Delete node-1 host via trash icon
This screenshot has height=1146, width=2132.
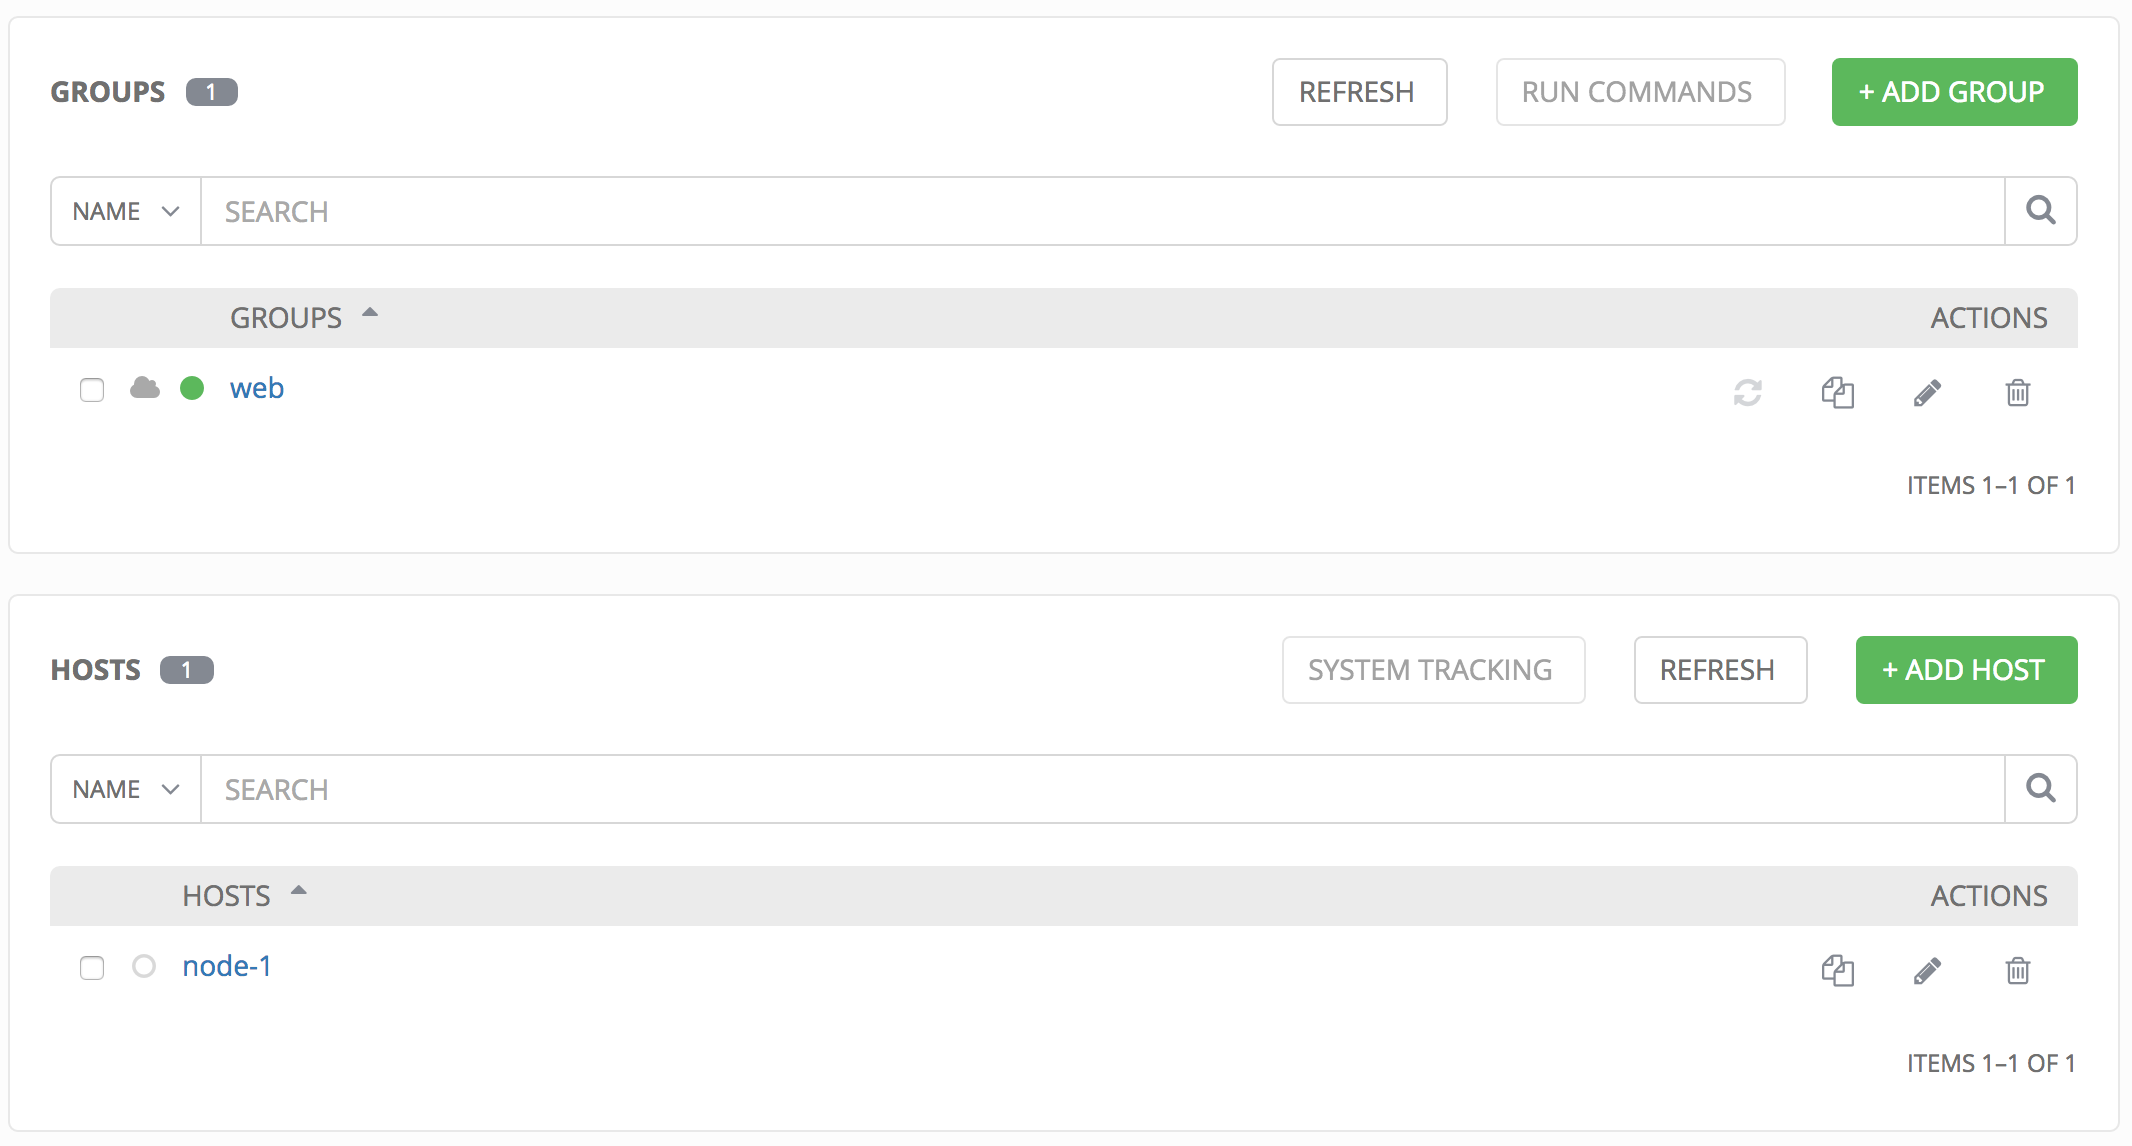2017,970
